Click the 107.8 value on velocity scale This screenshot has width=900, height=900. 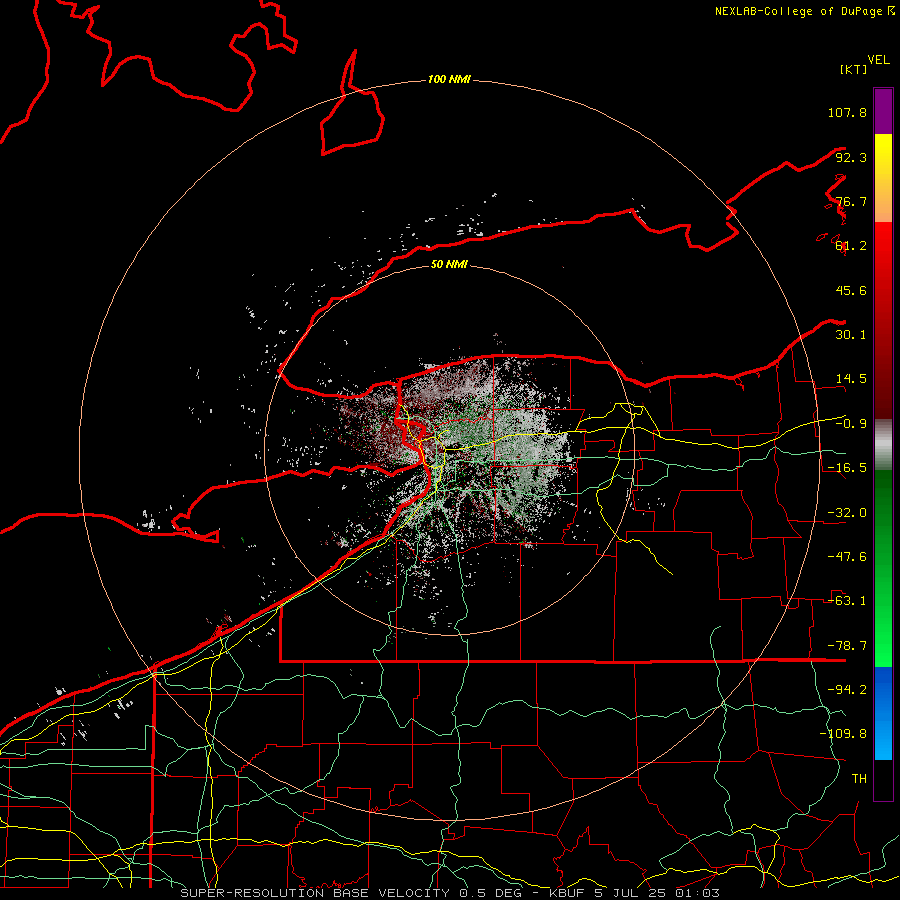847,112
